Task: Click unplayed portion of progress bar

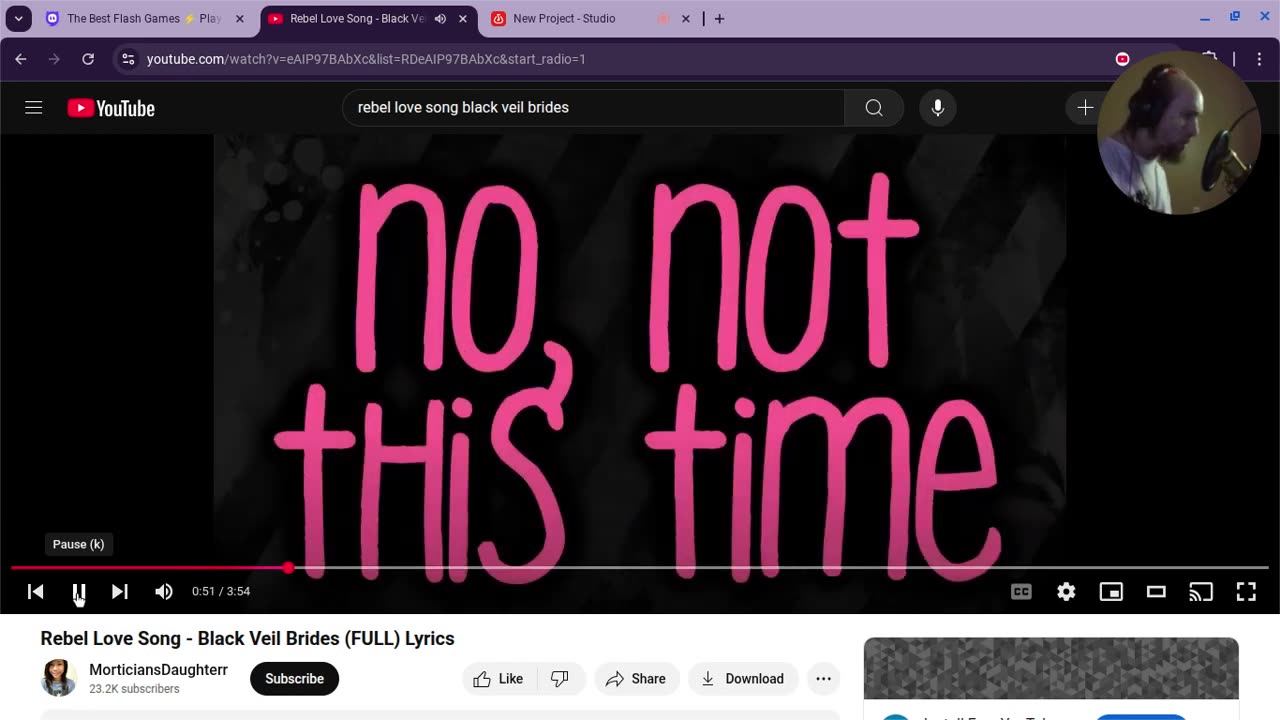Action: tap(781, 568)
